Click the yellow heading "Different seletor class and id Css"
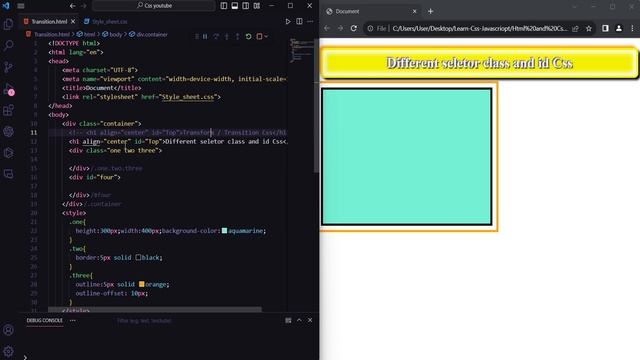640x360 pixels. (480, 63)
